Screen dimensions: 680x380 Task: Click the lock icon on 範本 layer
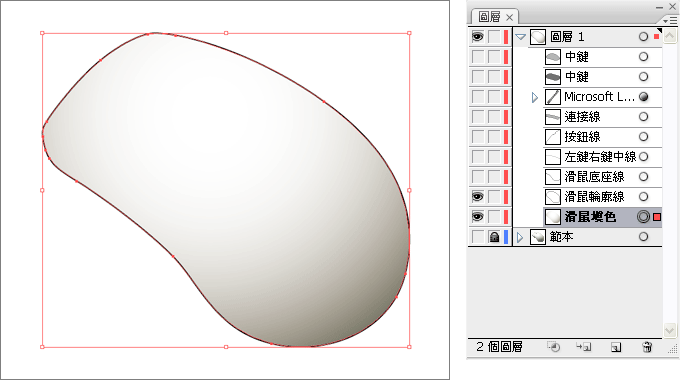494,237
